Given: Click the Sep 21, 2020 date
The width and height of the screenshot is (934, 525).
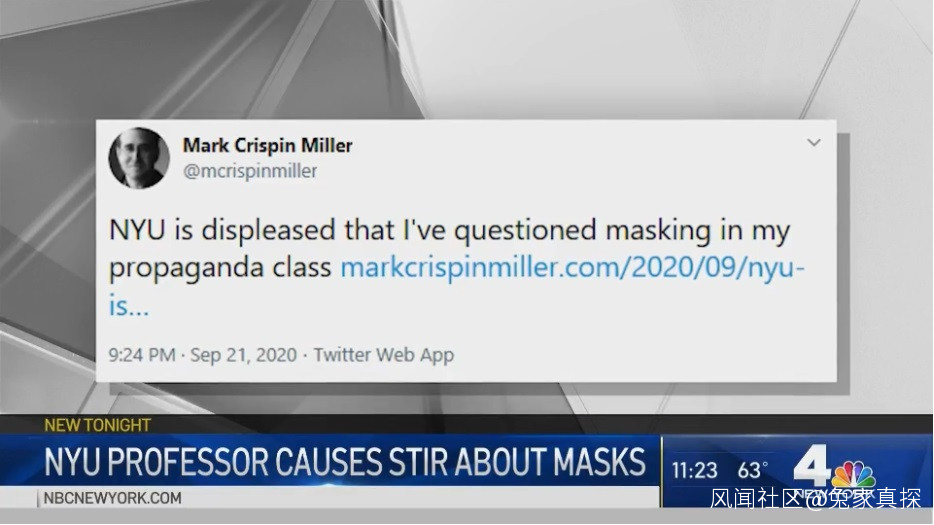Looking at the screenshot, I should pyautogui.click(x=243, y=355).
